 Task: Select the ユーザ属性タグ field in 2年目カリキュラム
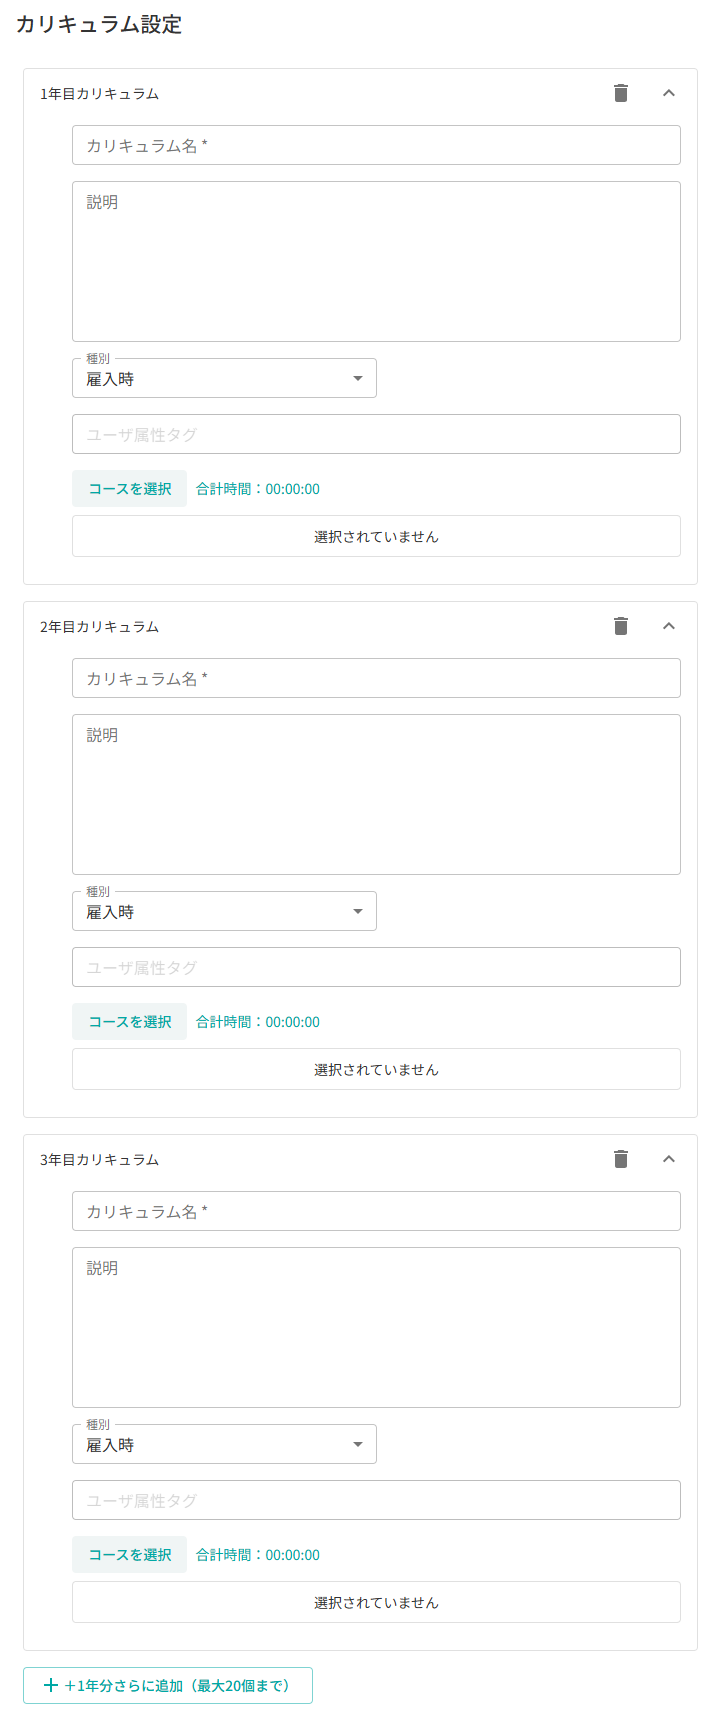(x=376, y=967)
